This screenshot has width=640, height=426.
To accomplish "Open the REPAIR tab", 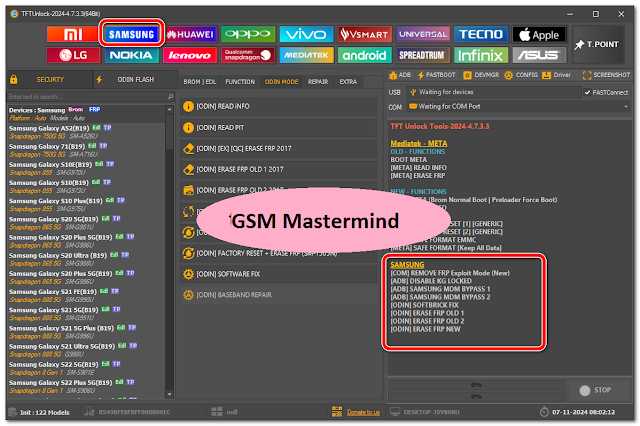I will pyautogui.click(x=318, y=82).
